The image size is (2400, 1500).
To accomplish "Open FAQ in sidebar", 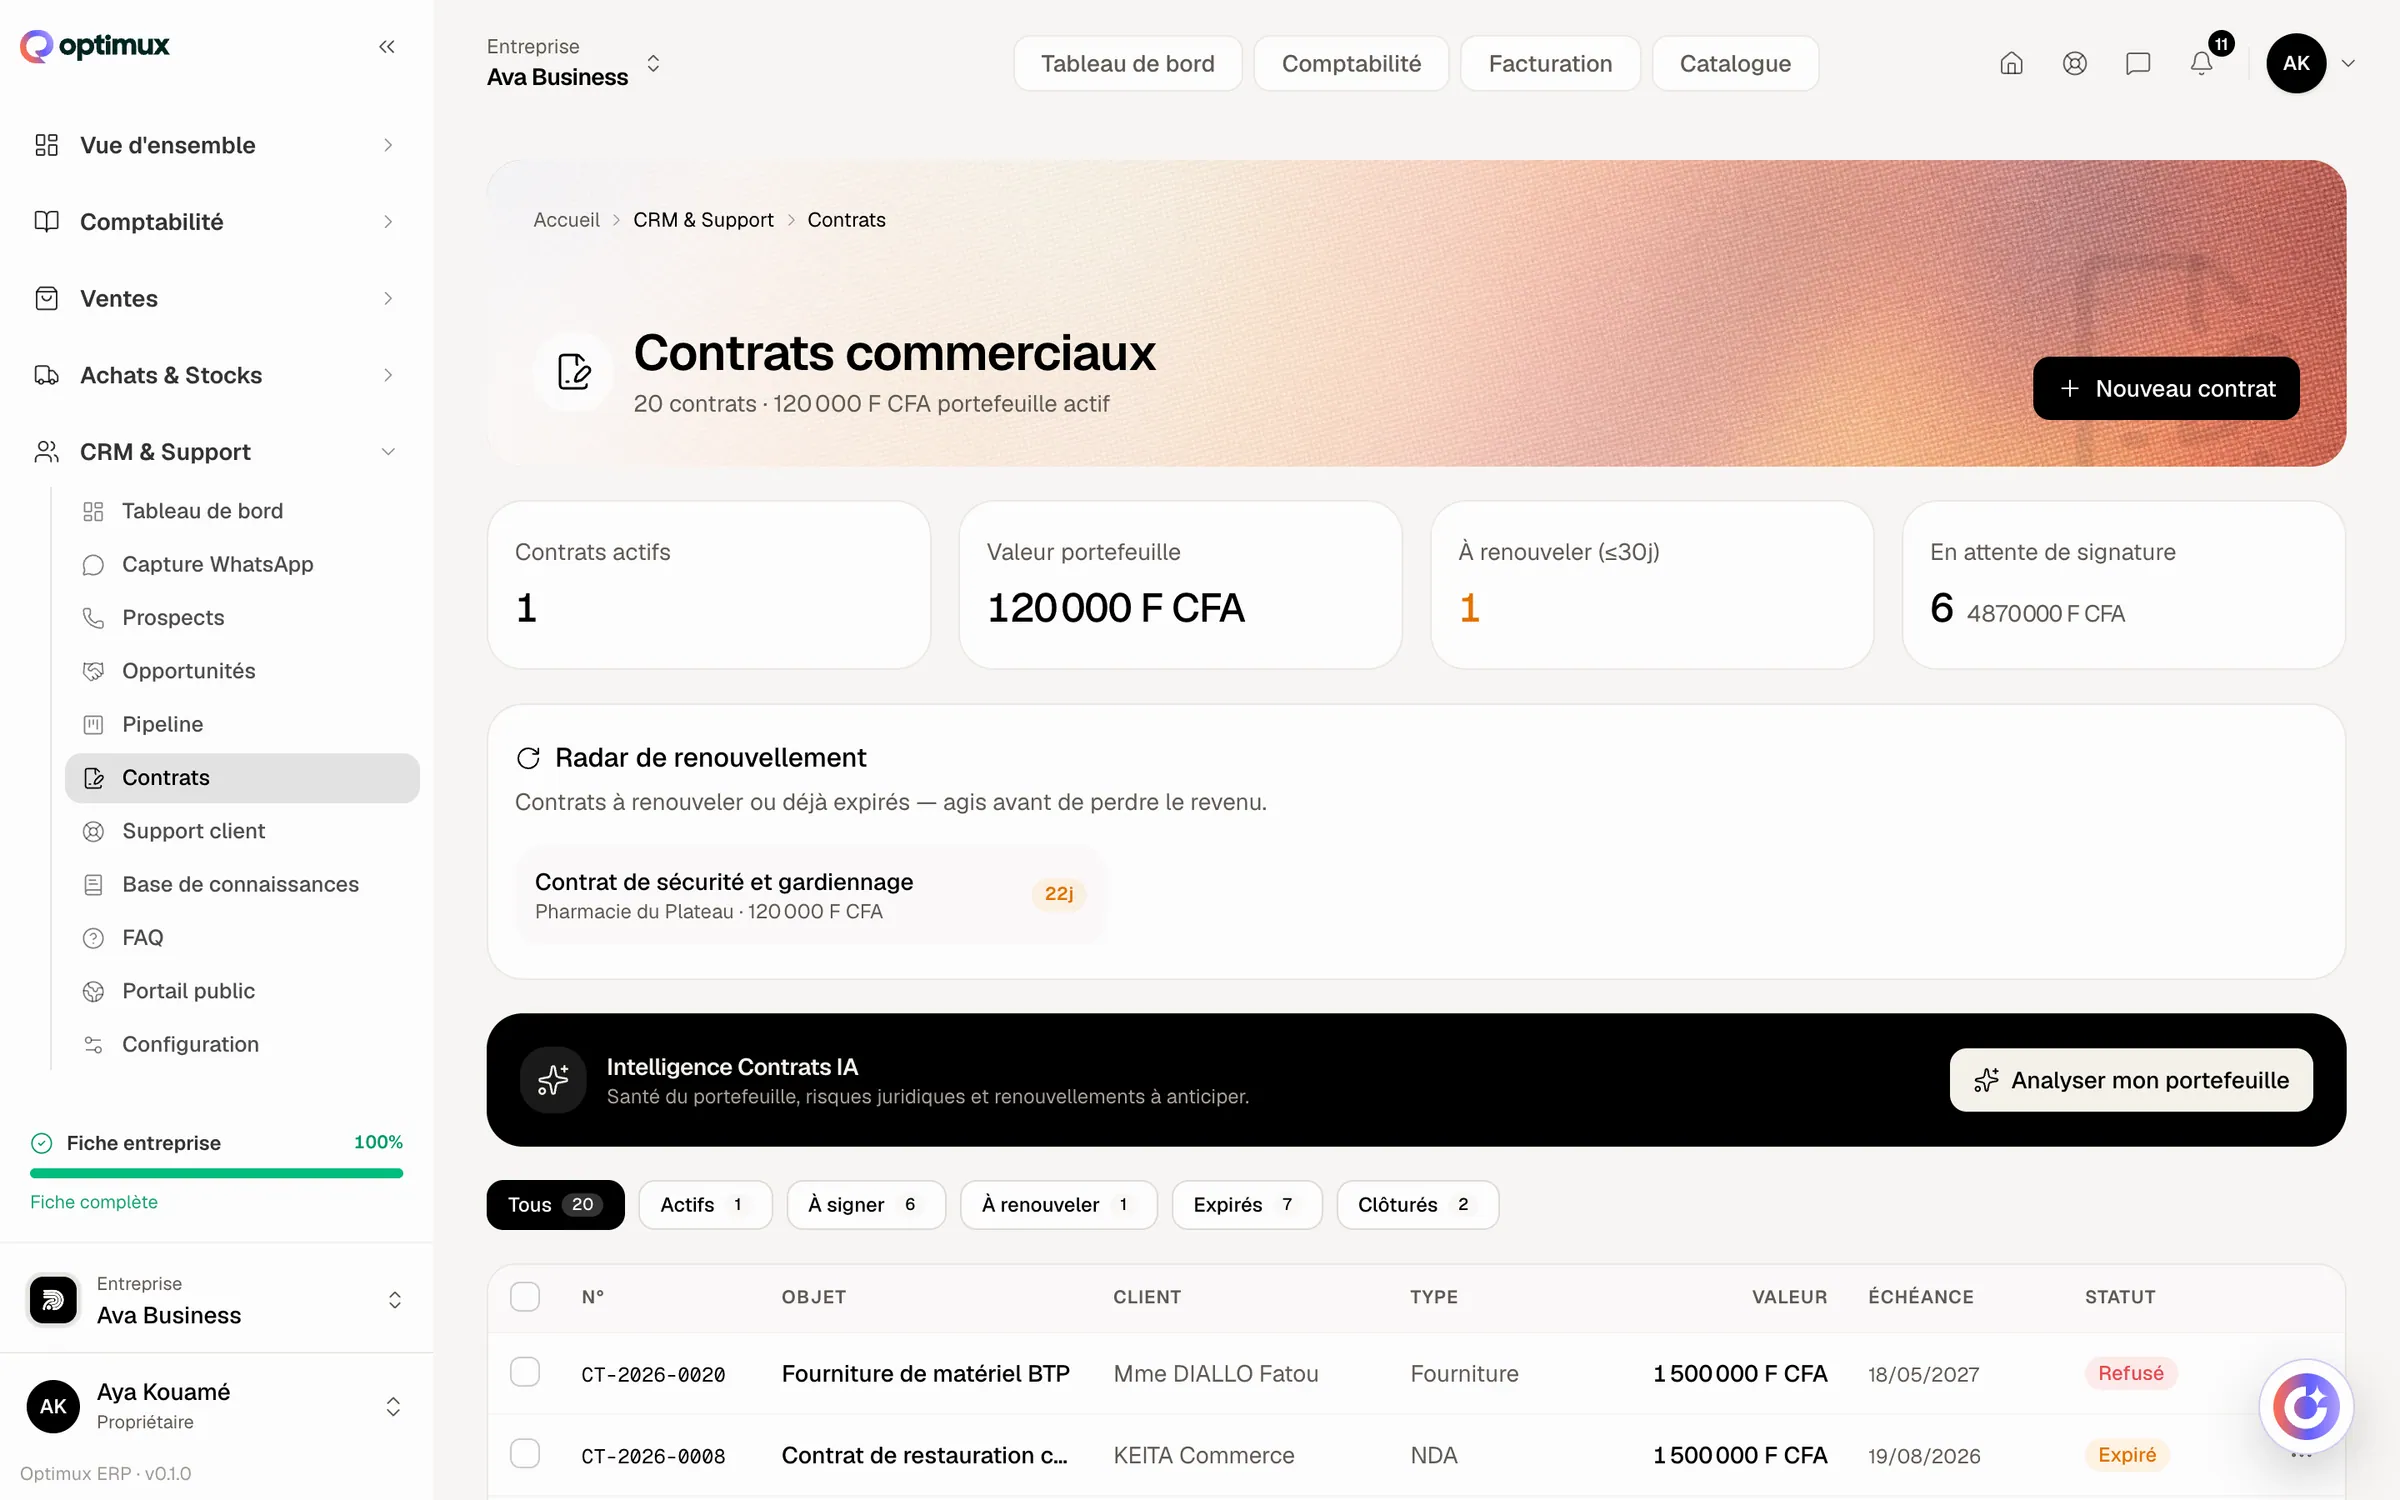I will pyautogui.click(x=242, y=937).
